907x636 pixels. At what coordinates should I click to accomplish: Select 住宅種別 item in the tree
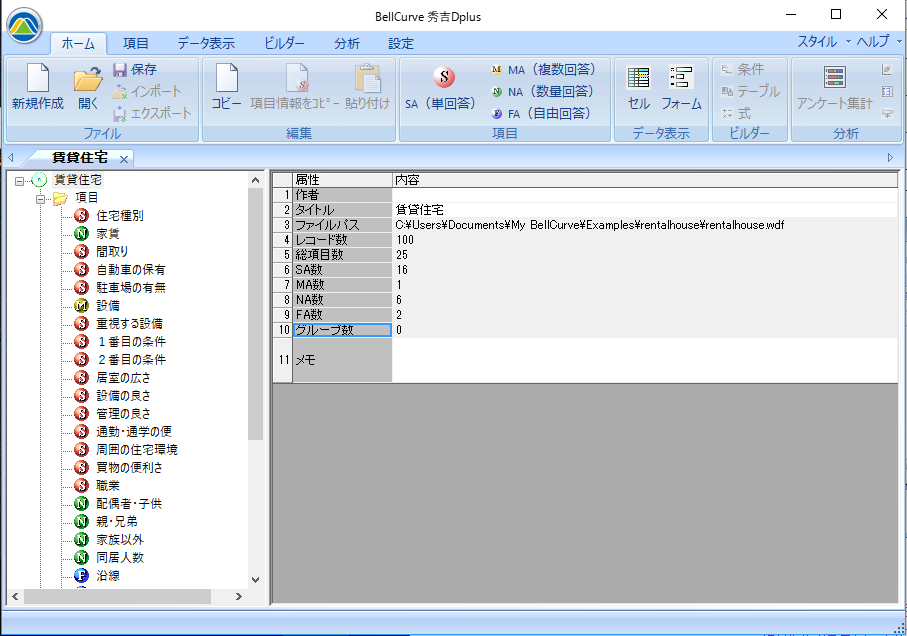pyautogui.click(x=119, y=216)
